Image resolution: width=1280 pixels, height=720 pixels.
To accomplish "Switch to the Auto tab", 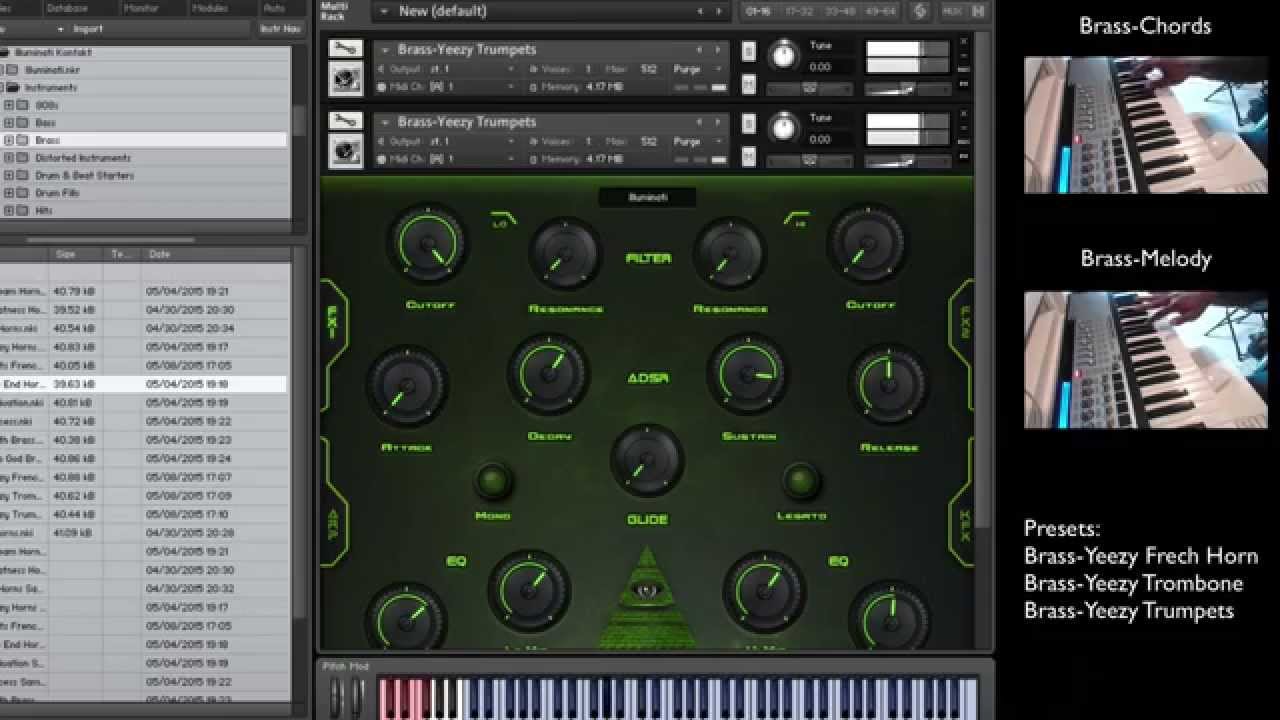I will point(273,8).
